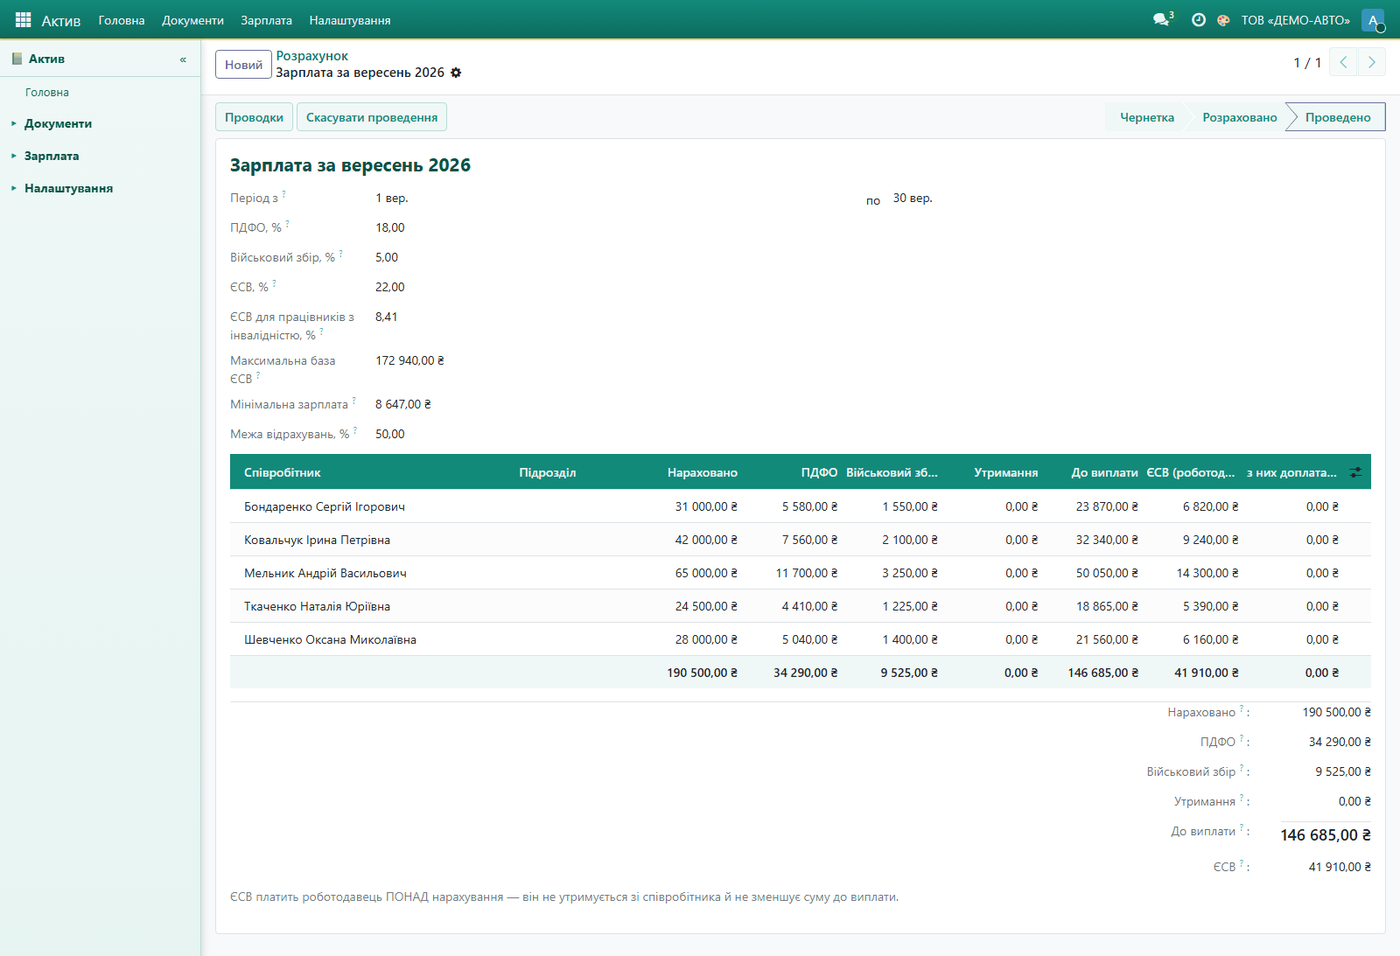Open Головна in the left sidebar
Image resolution: width=1400 pixels, height=956 pixels.
[47, 92]
